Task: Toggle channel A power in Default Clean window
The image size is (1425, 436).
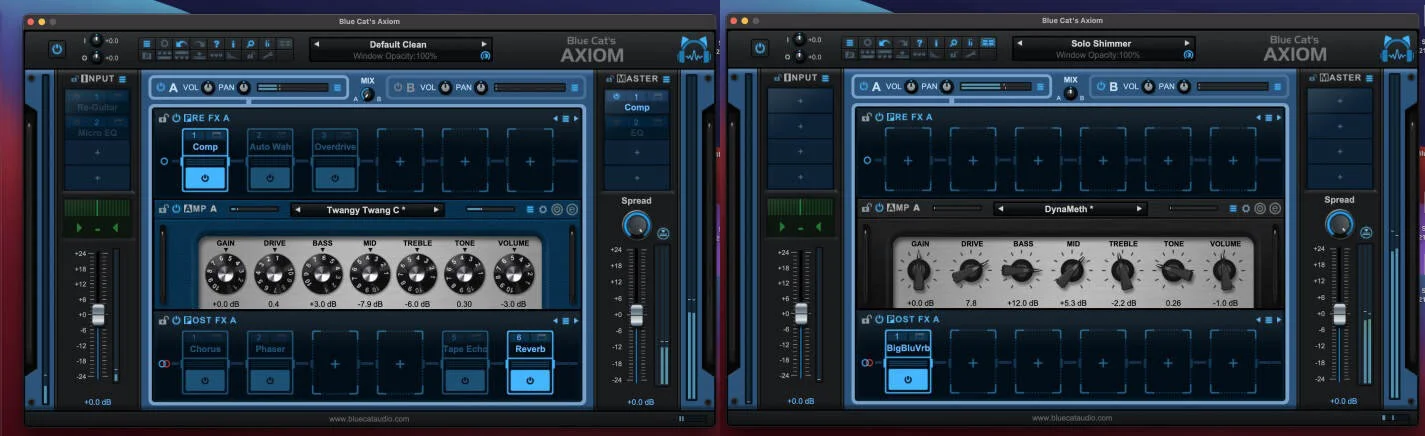Action: click(161, 87)
